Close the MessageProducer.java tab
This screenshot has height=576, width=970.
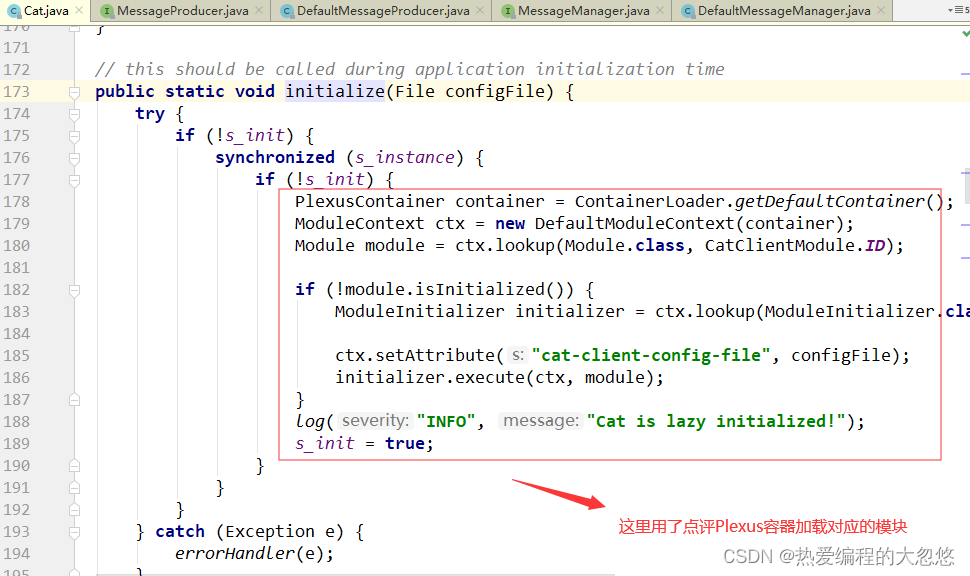click(259, 10)
